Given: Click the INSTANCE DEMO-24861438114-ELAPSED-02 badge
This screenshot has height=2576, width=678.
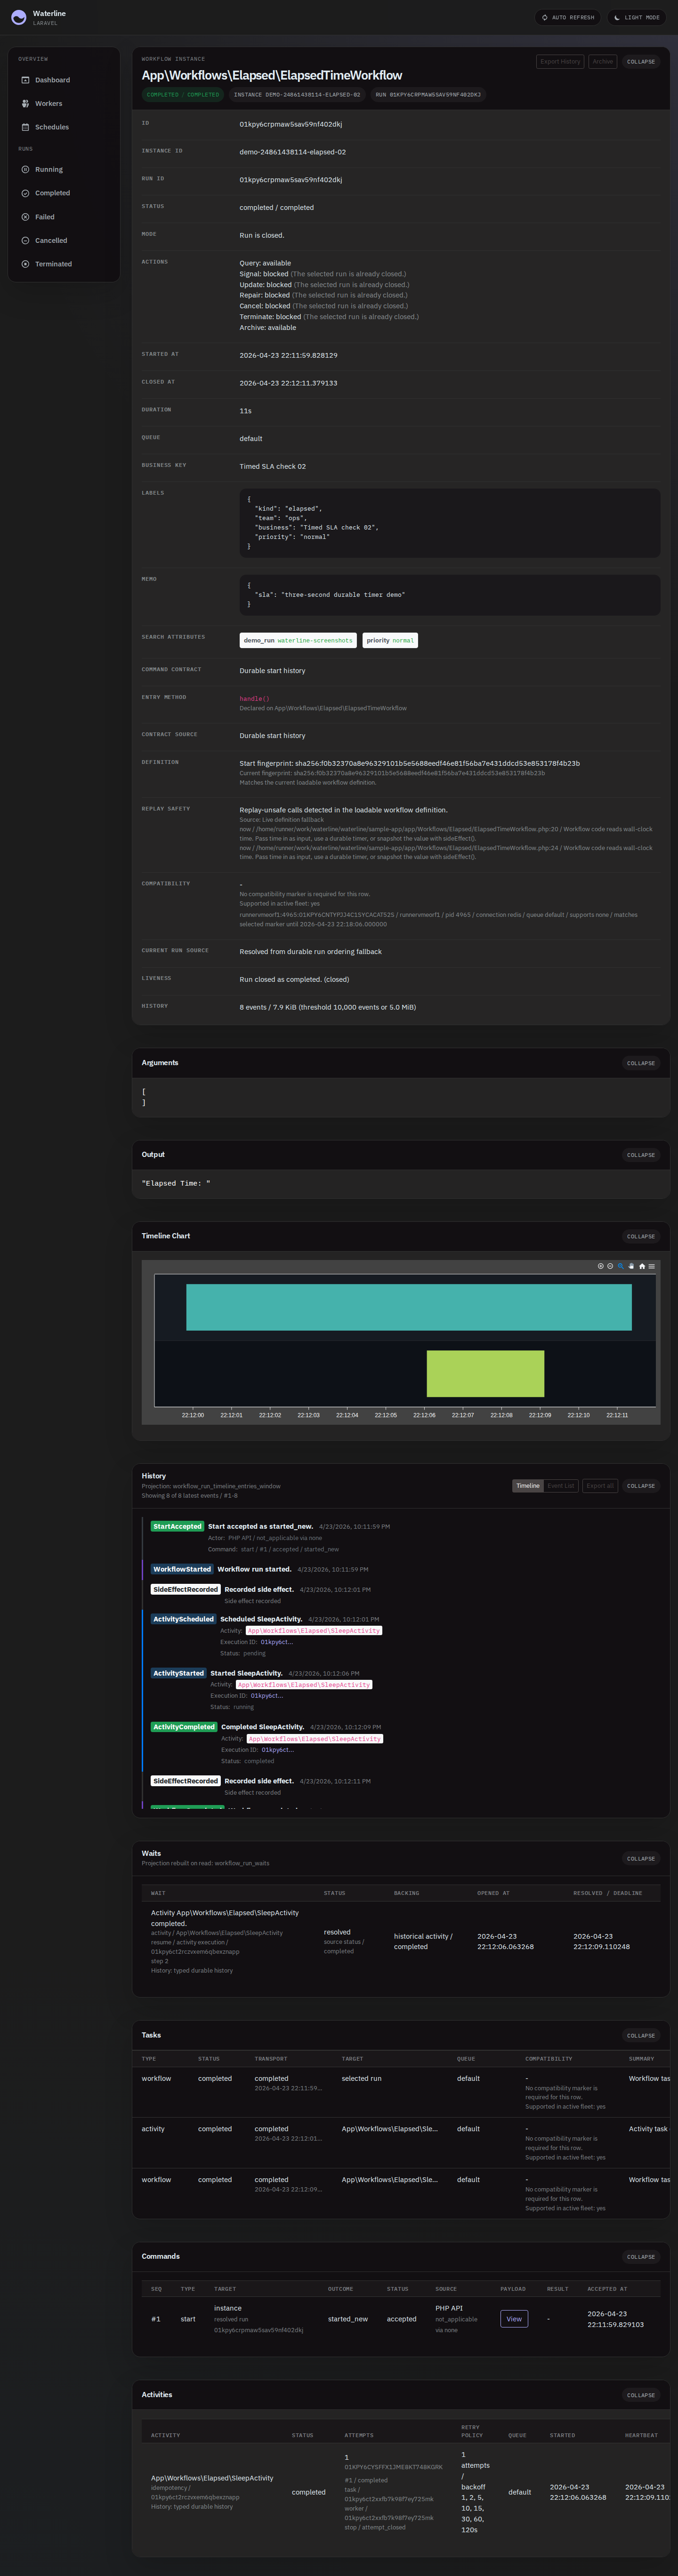Looking at the screenshot, I should (x=297, y=95).
